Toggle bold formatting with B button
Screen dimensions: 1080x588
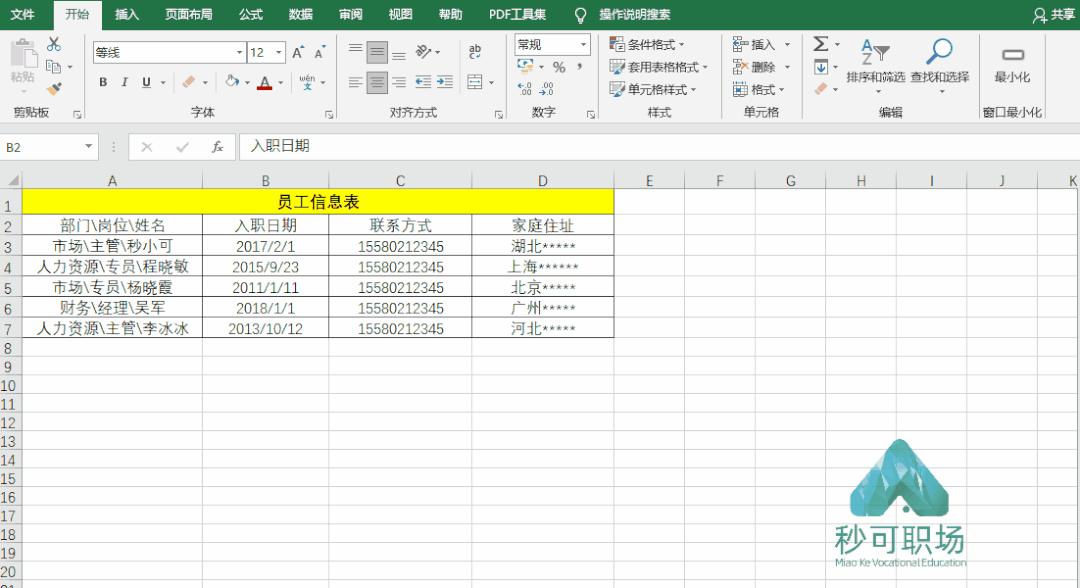click(102, 83)
